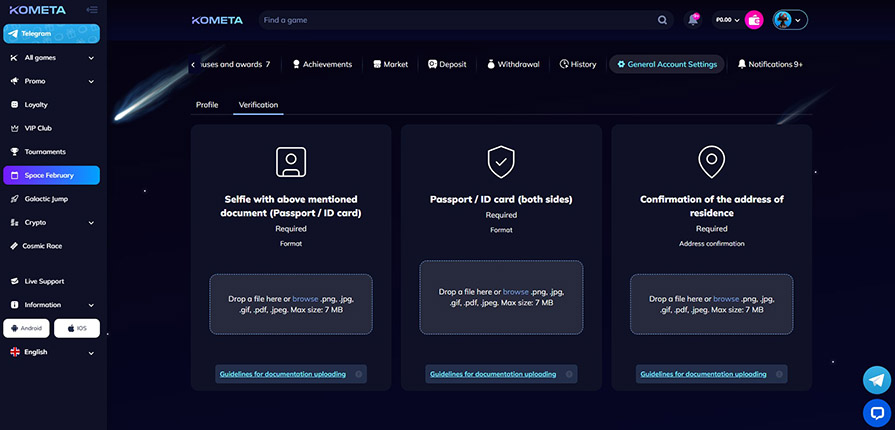The height and width of the screenshot is (430, 895).
Task: Click the location pin address icon
Action: point(712,162)
